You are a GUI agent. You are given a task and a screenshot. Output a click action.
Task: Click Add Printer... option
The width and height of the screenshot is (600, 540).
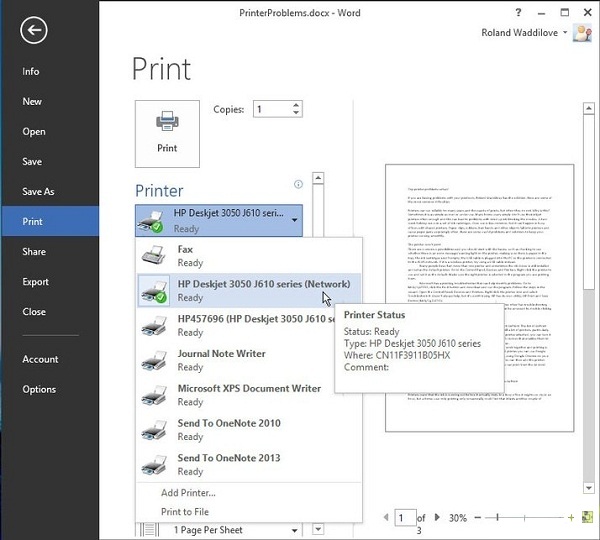click(189, 493)
